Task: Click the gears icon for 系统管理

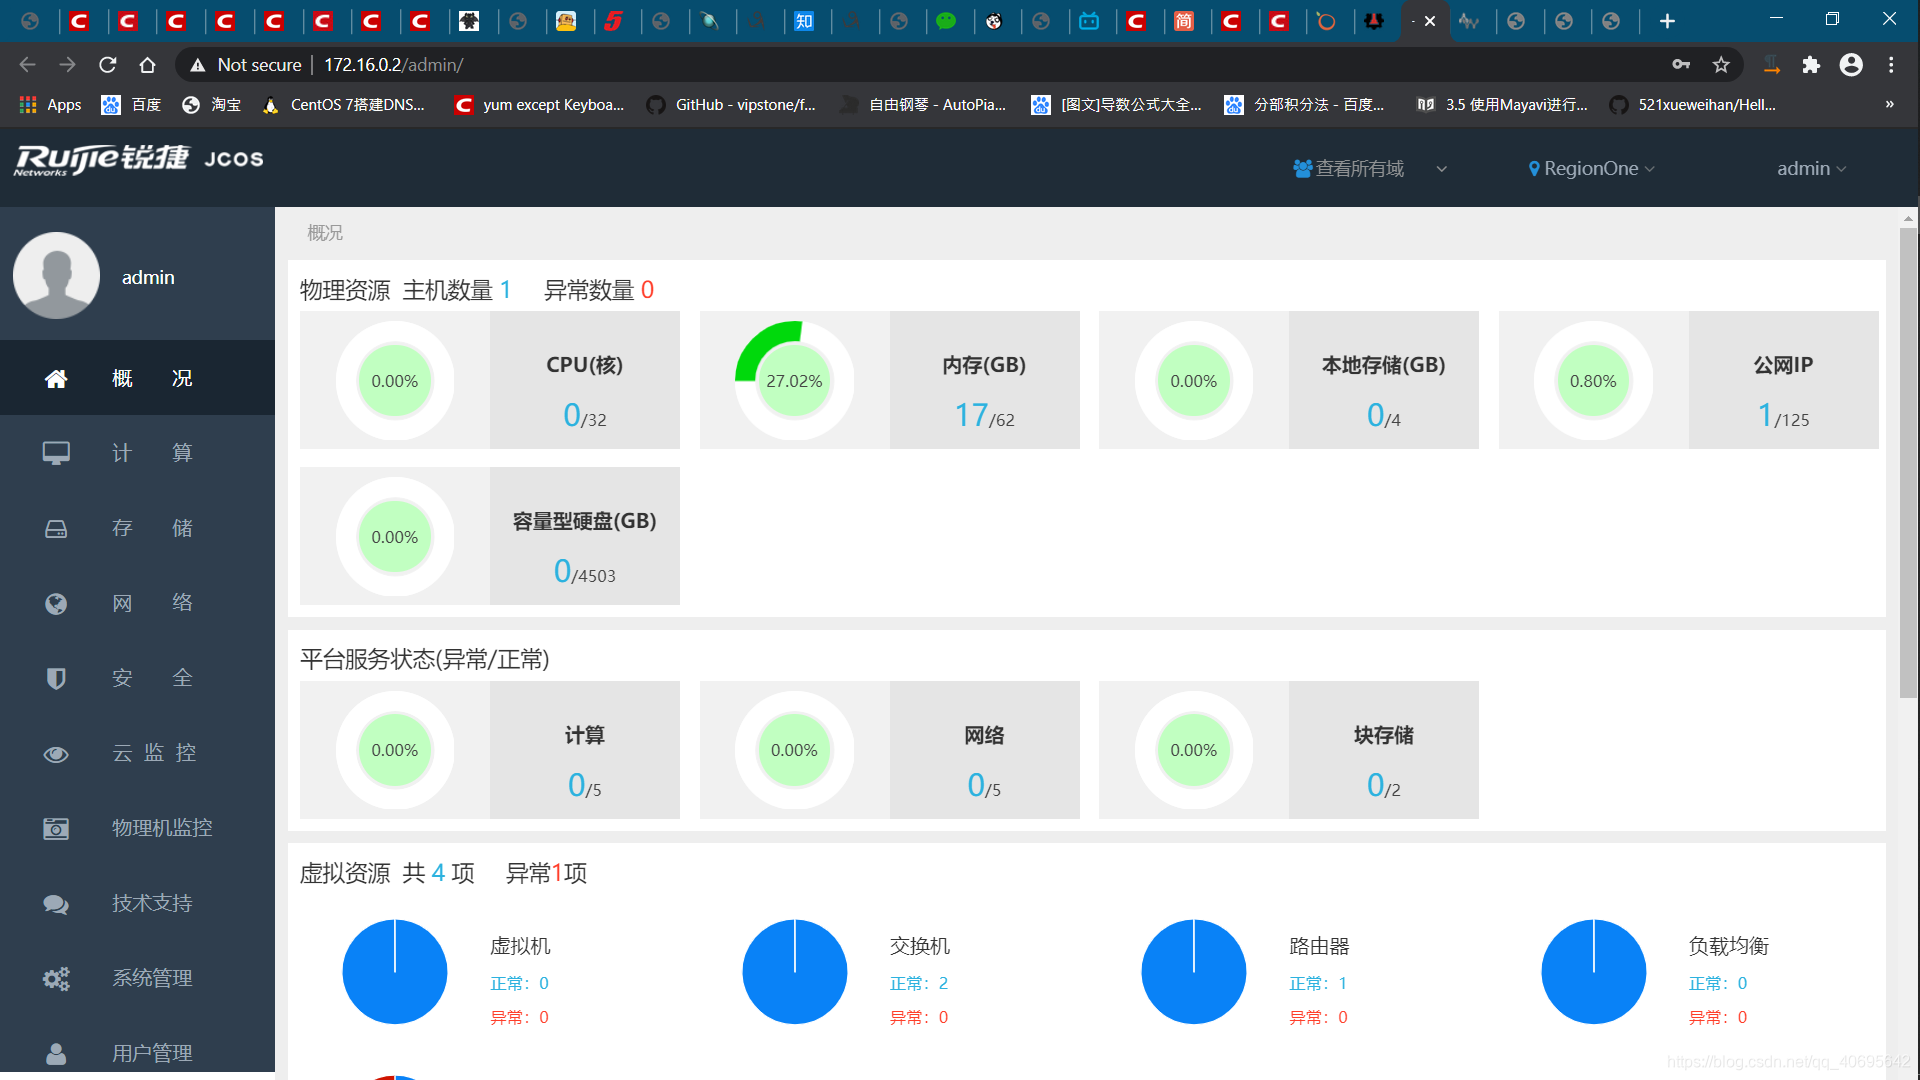Action: (x=56, y=978)
